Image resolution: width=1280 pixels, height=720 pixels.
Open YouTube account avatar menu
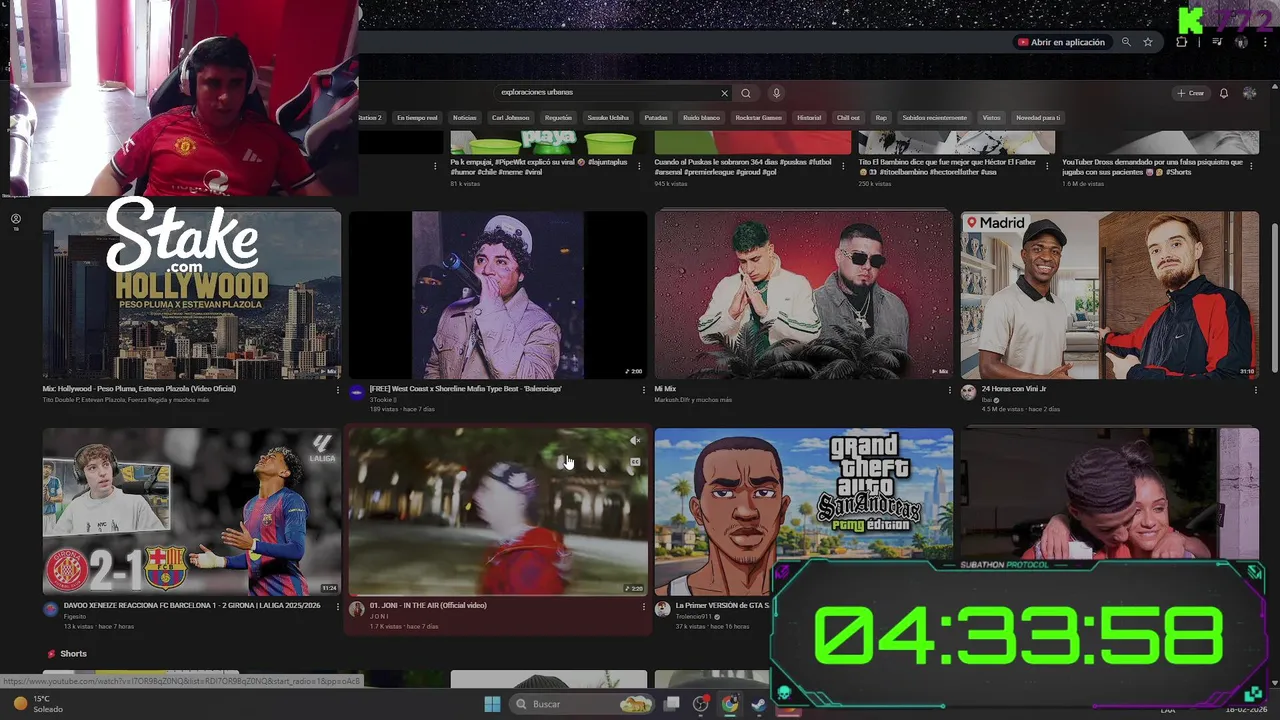coord(1249,93)
